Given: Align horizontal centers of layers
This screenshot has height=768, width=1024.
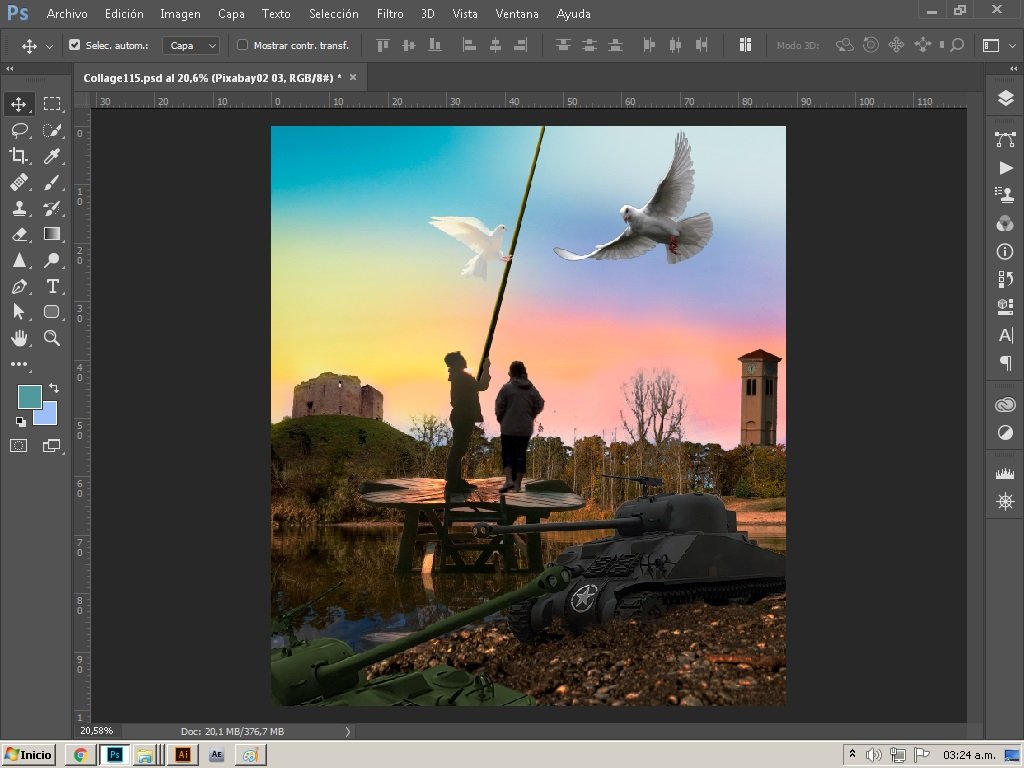Looking at the screenshot, I should tap(495, 45).
